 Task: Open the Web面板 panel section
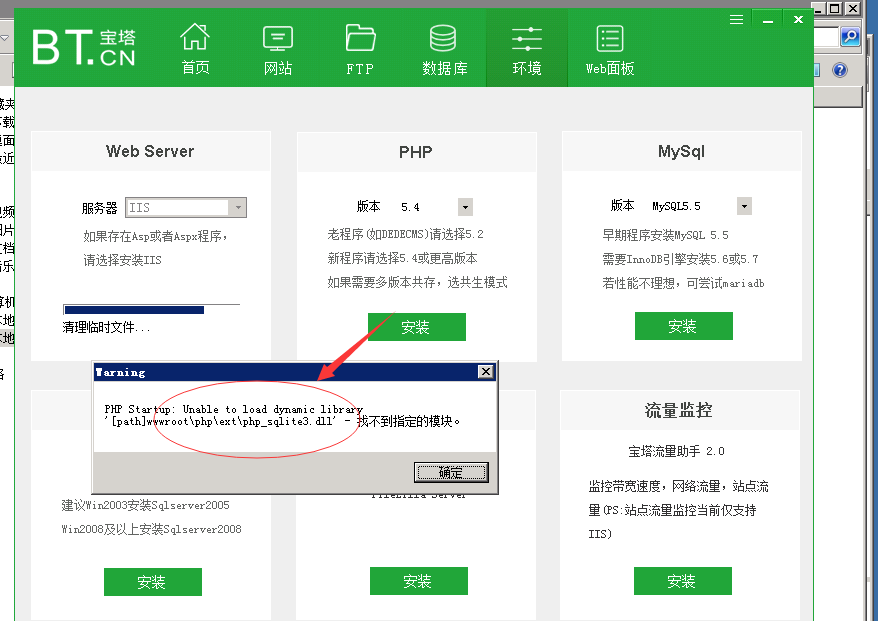click(x=610, y=49)
